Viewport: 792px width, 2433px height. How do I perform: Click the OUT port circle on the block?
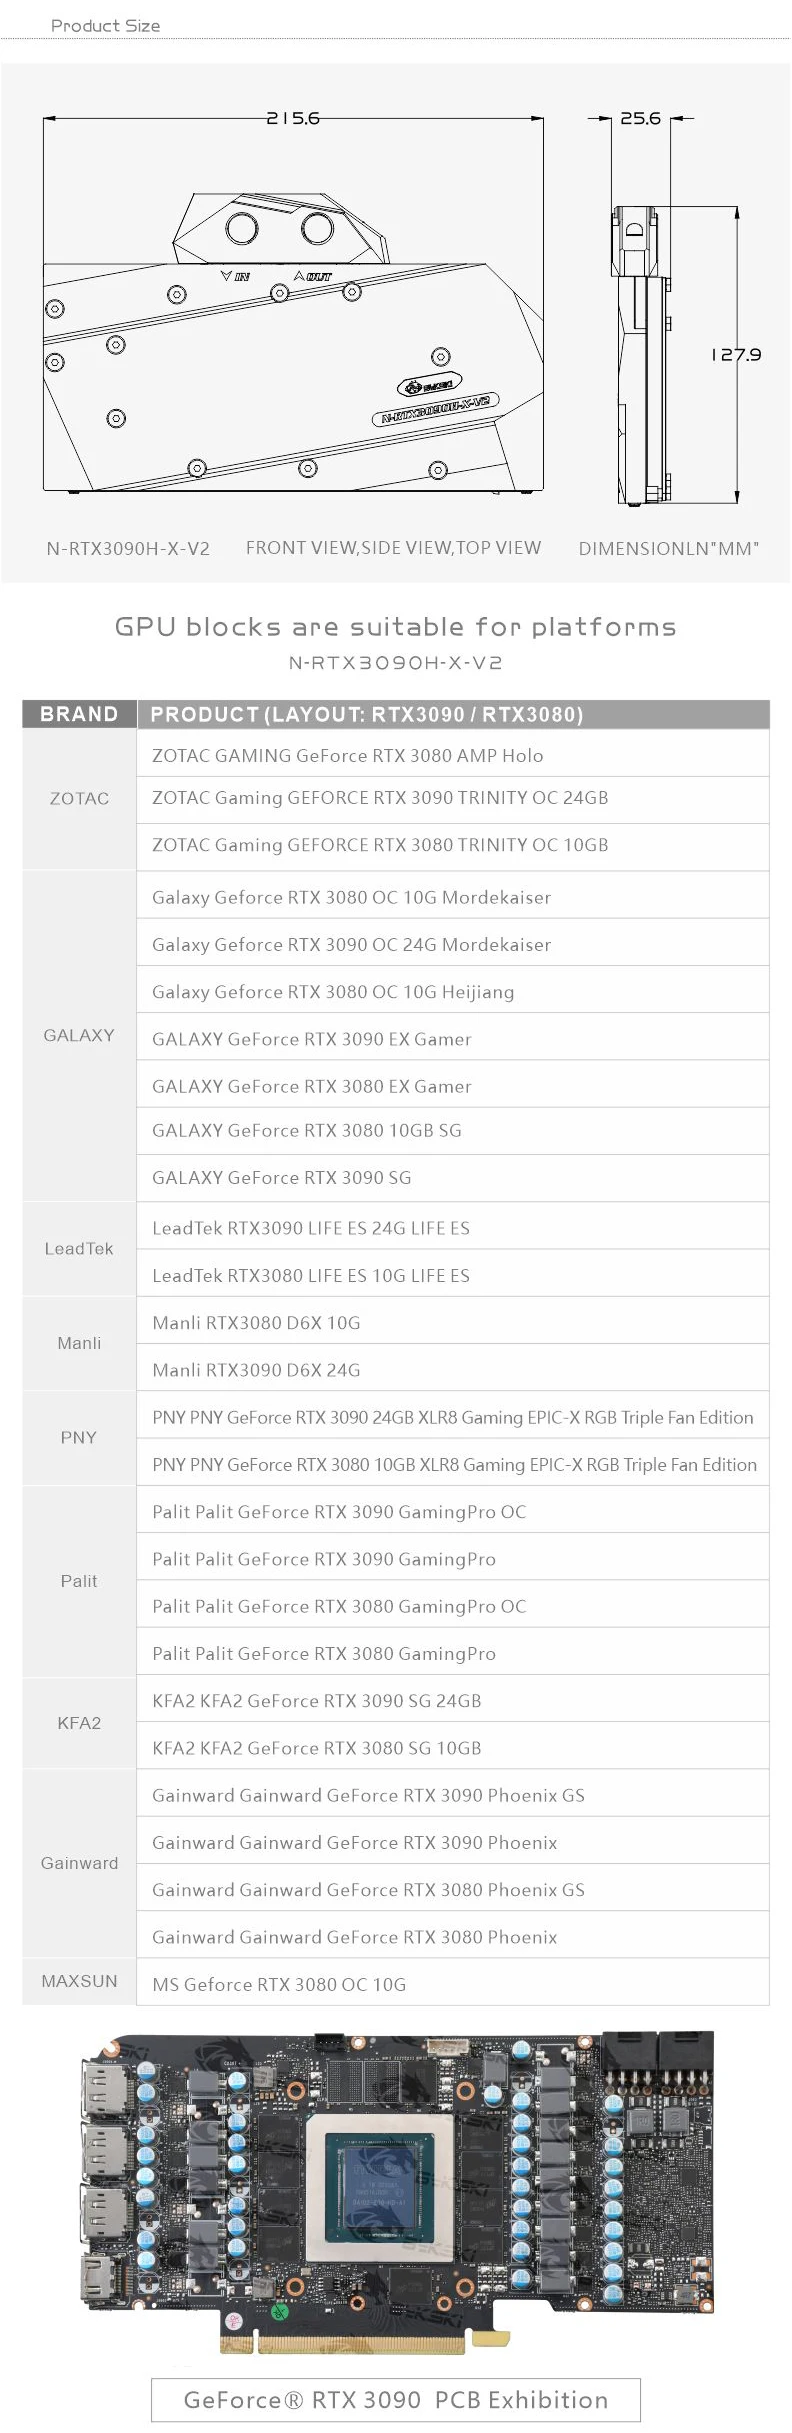pyautogui.click(x=317, y=228)
